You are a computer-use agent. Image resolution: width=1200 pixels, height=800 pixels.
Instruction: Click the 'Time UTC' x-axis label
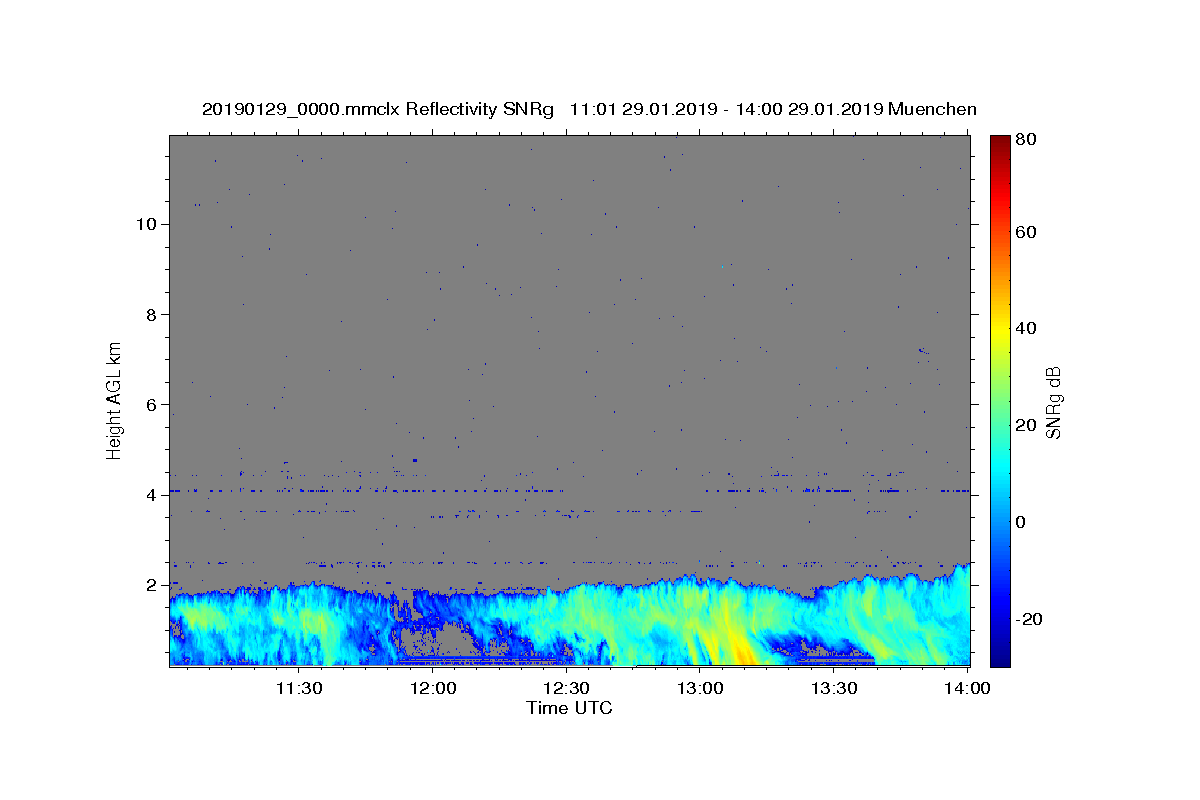pyautogui.click(x=569, y=708)
